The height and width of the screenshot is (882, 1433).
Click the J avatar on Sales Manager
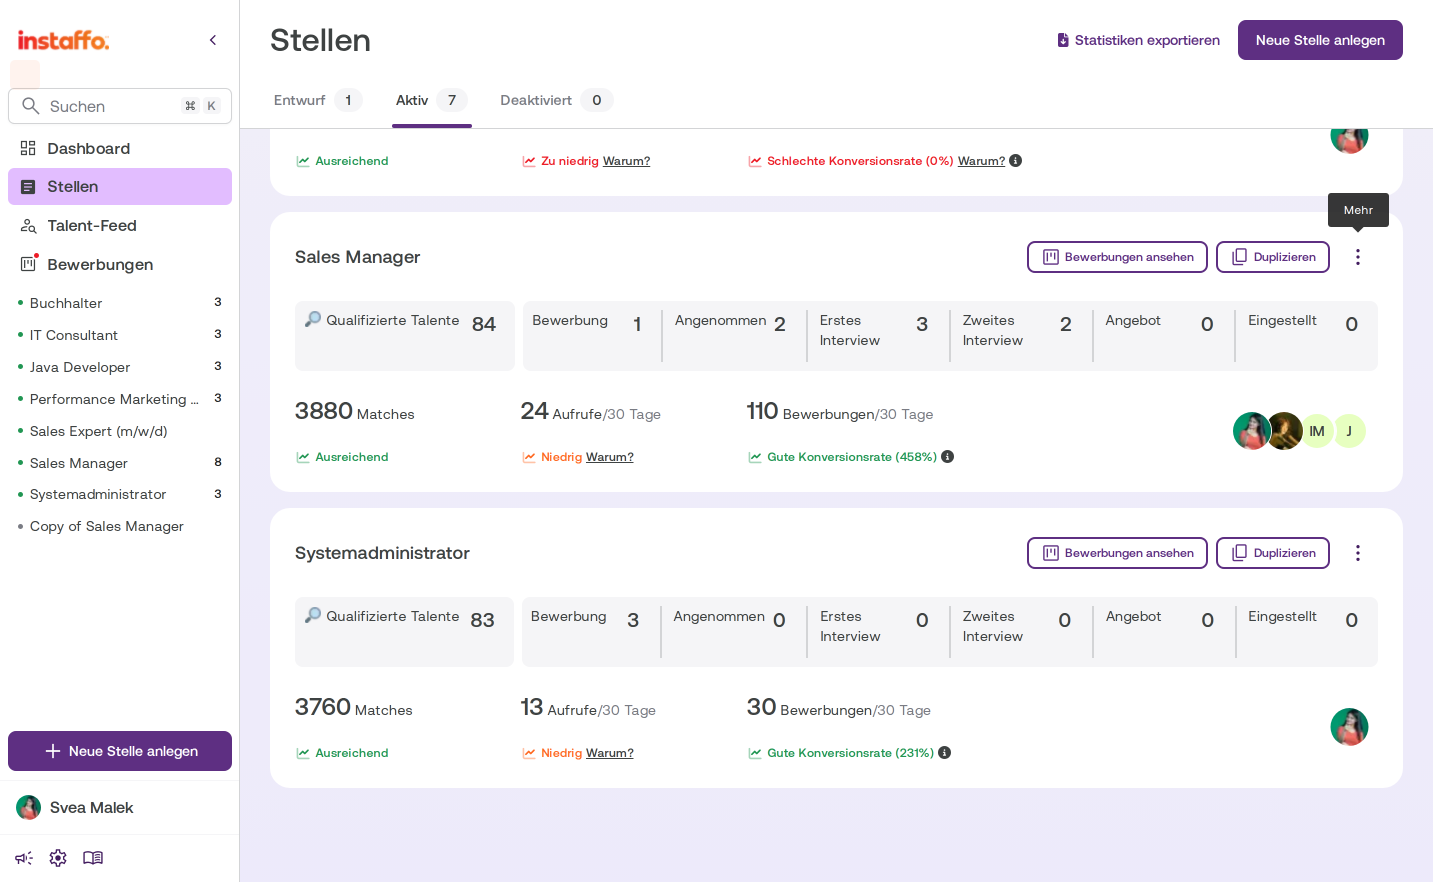coord(1349,431)
